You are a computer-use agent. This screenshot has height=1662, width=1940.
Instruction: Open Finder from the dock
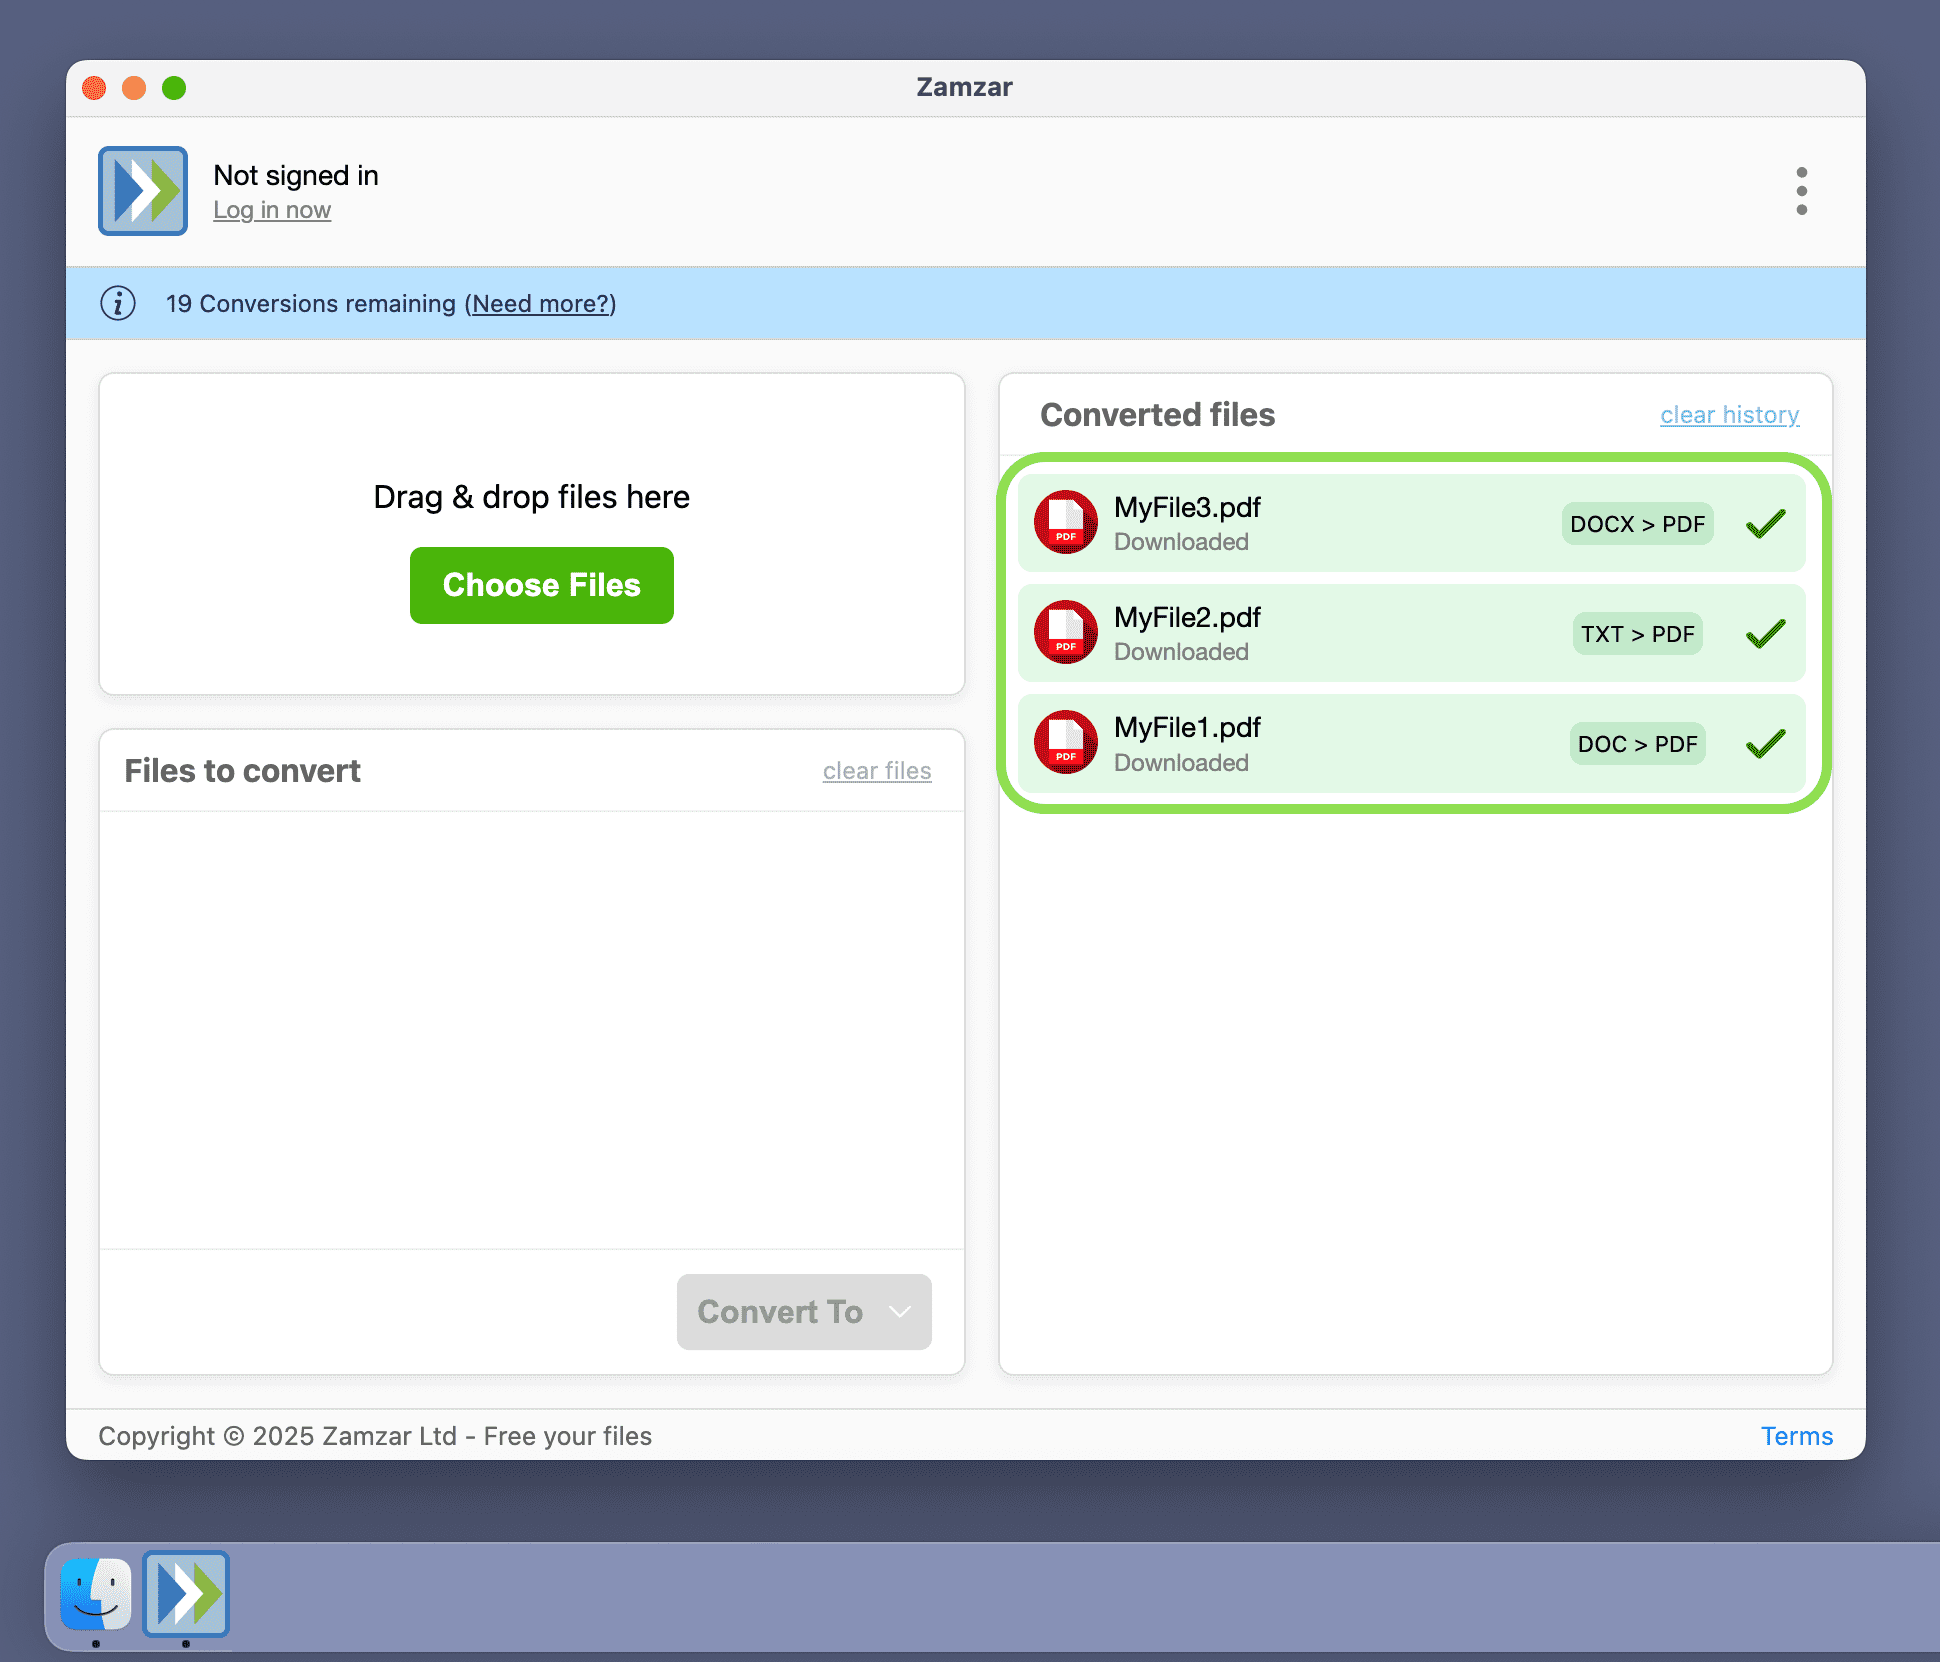pyautogui.click(x=95, y=1596)
